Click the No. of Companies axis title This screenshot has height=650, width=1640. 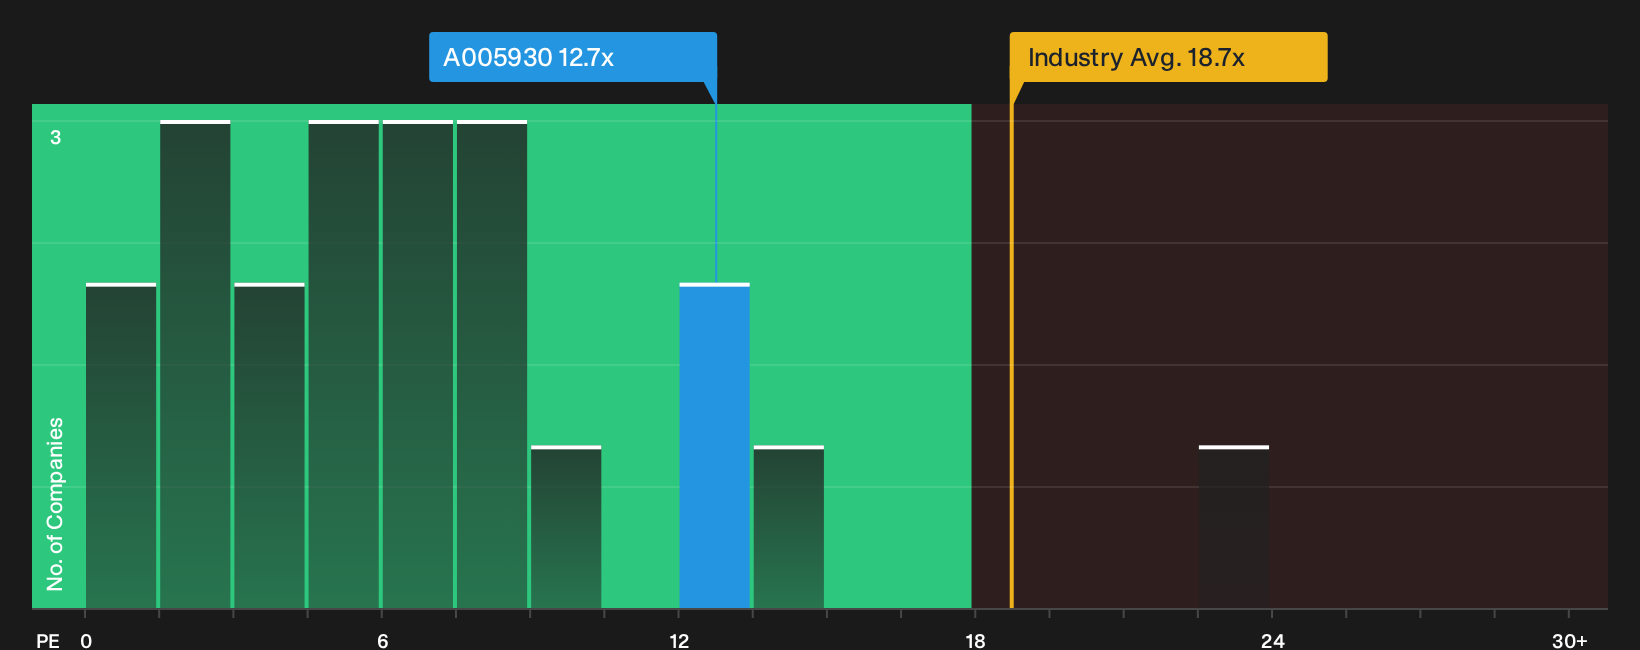pyautogui.click(x=55, y=504)
